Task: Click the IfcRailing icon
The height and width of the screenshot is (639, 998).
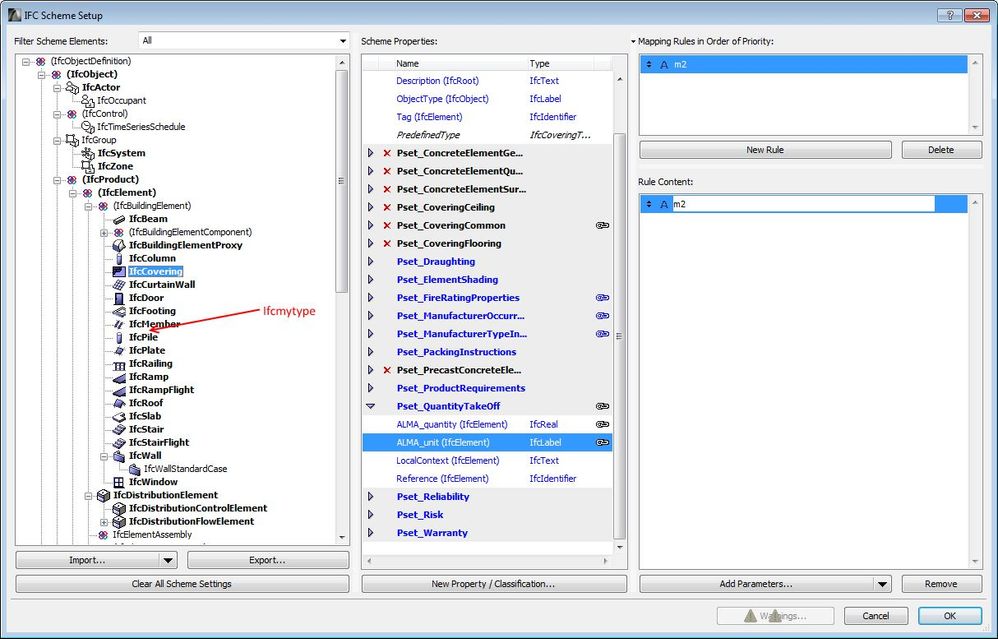Action: pyautogui.click(x=119, y=364)
